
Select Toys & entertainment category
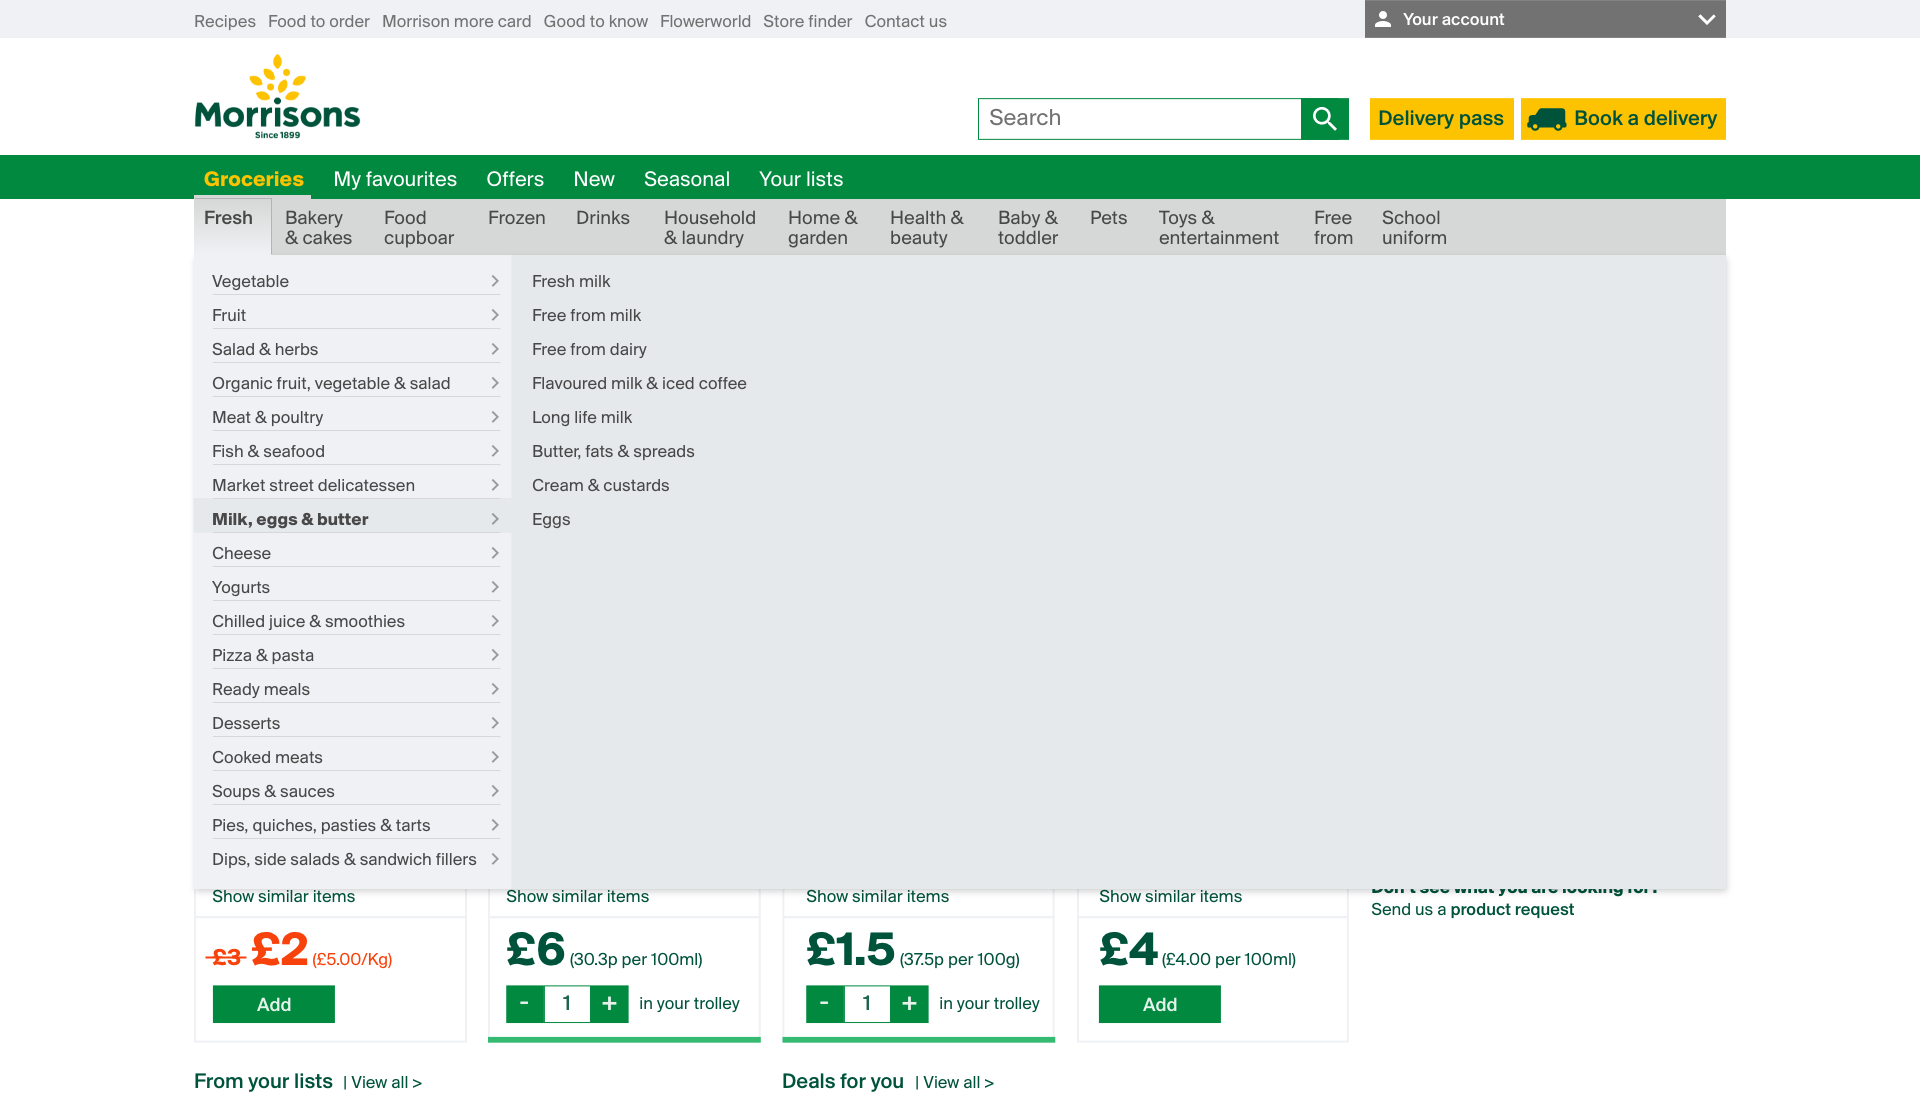tap(1219, 228)
